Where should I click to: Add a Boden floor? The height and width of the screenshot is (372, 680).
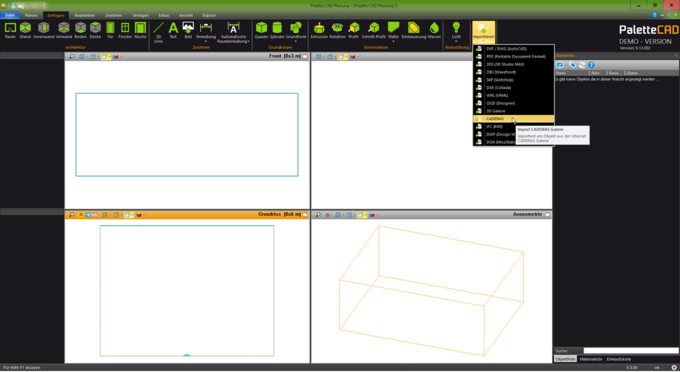click(80, 30)
